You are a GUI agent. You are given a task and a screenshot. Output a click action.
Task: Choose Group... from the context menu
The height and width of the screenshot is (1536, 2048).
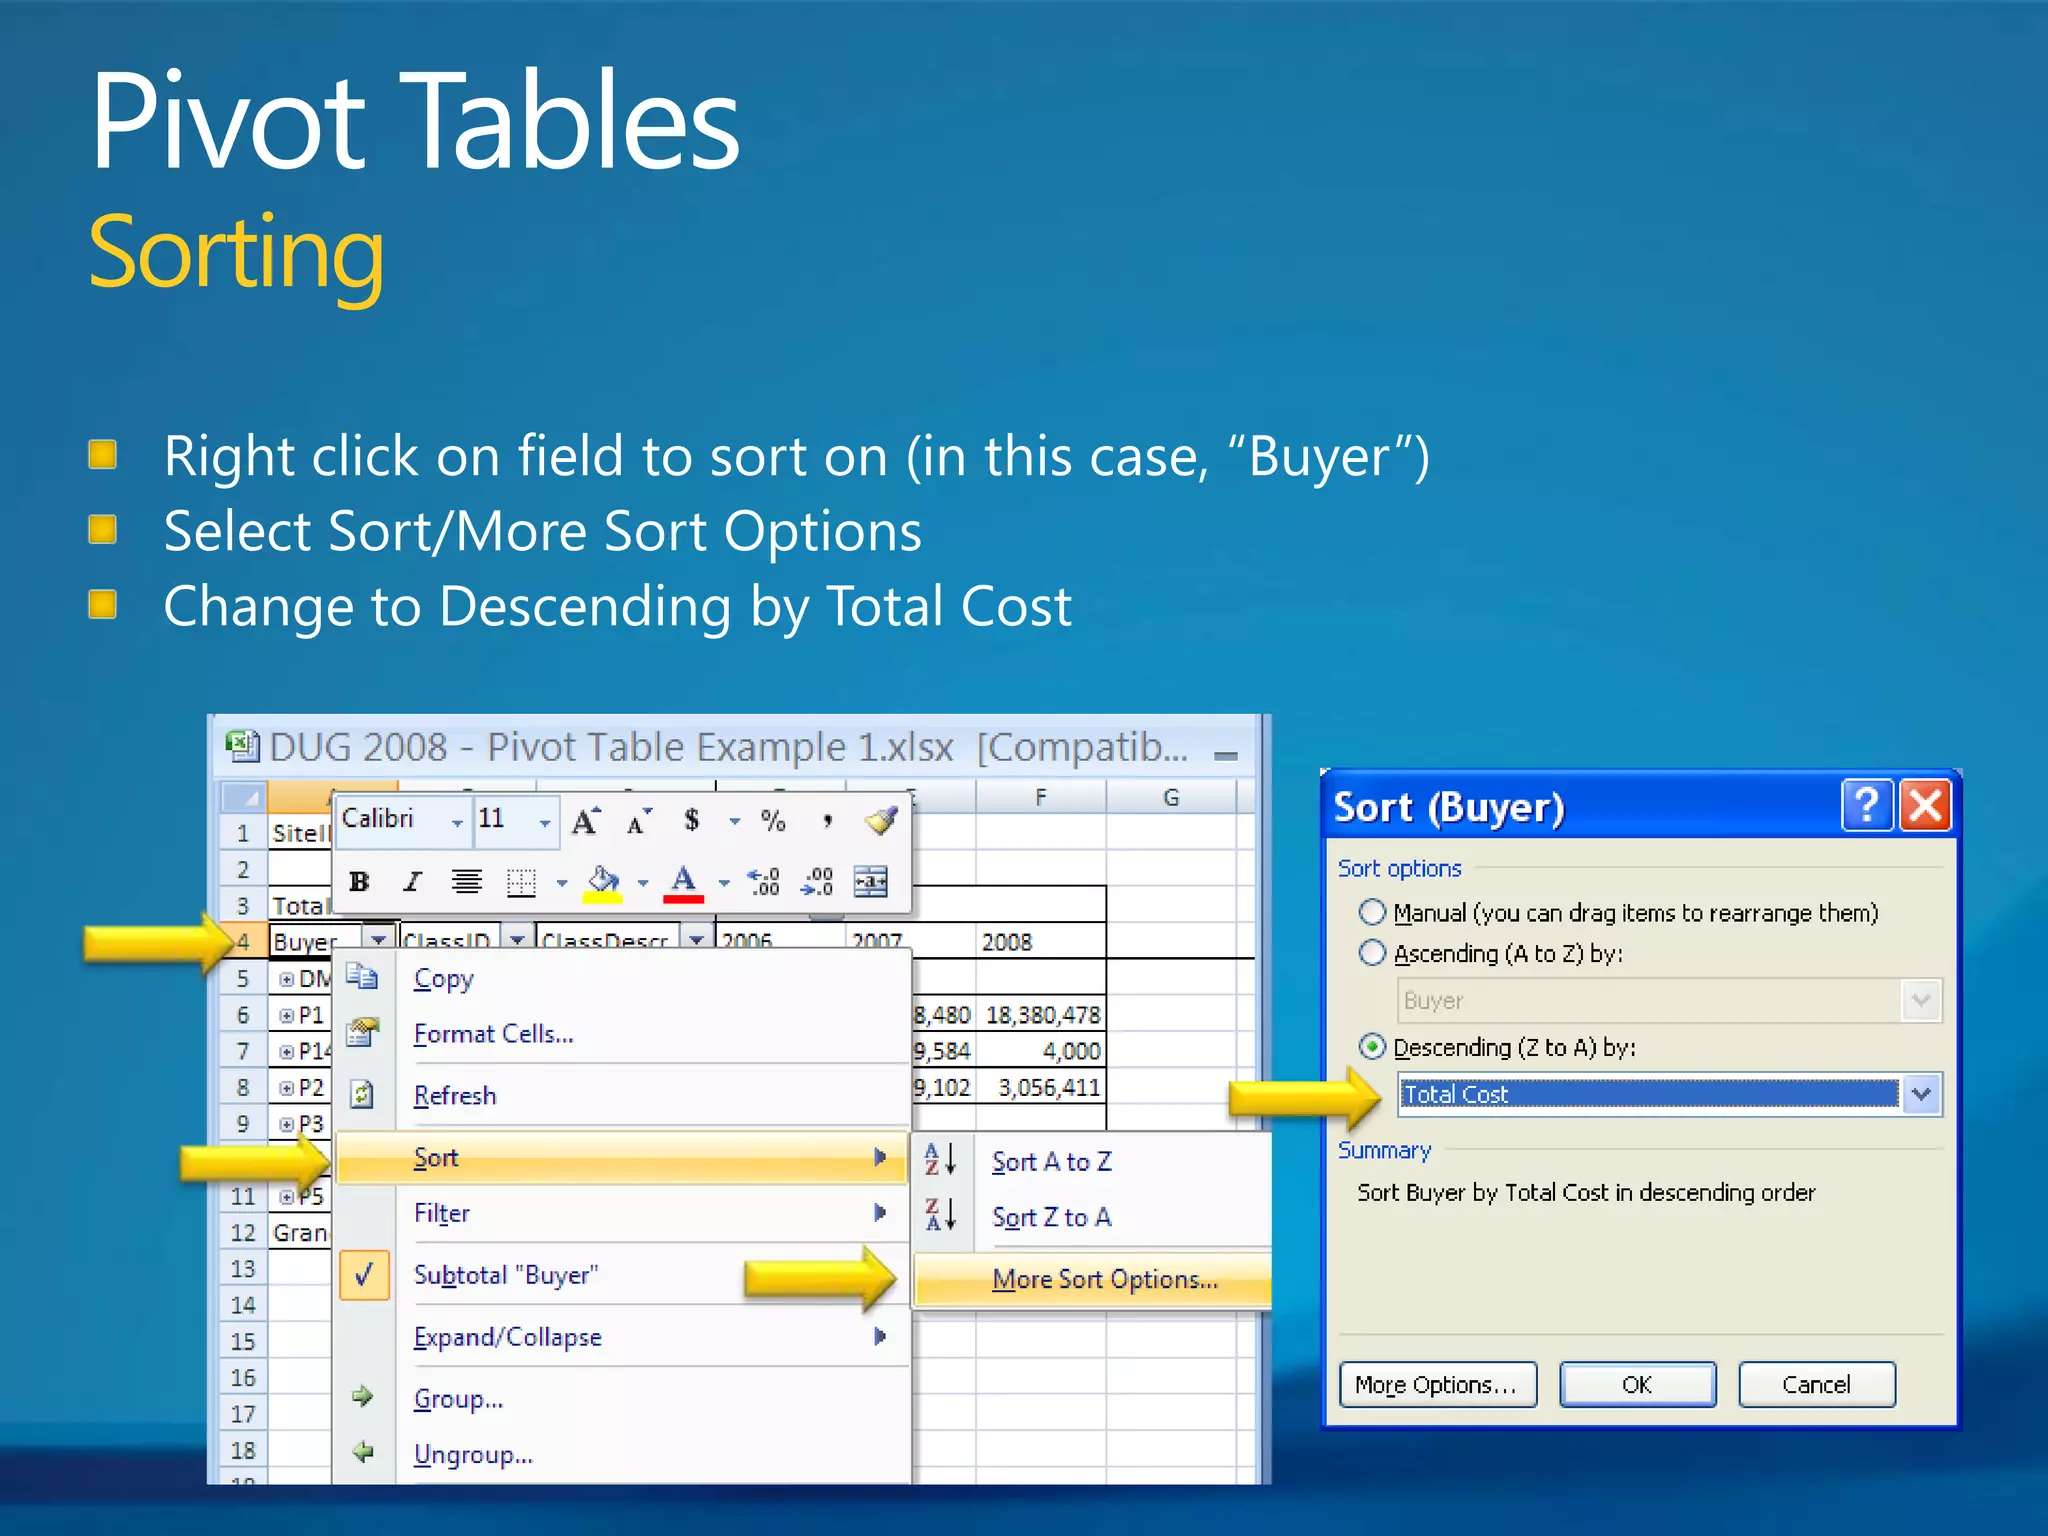point(622,1398)
